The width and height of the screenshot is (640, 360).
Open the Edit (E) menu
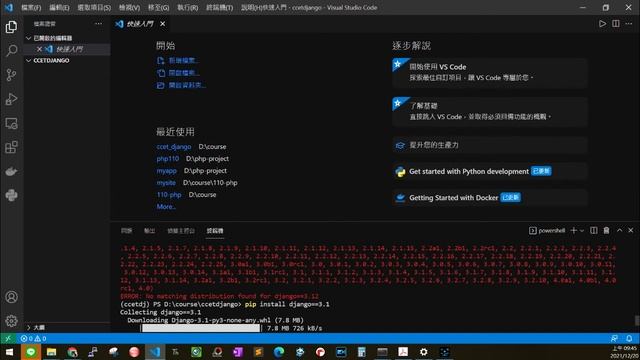[x=59, y=7]
